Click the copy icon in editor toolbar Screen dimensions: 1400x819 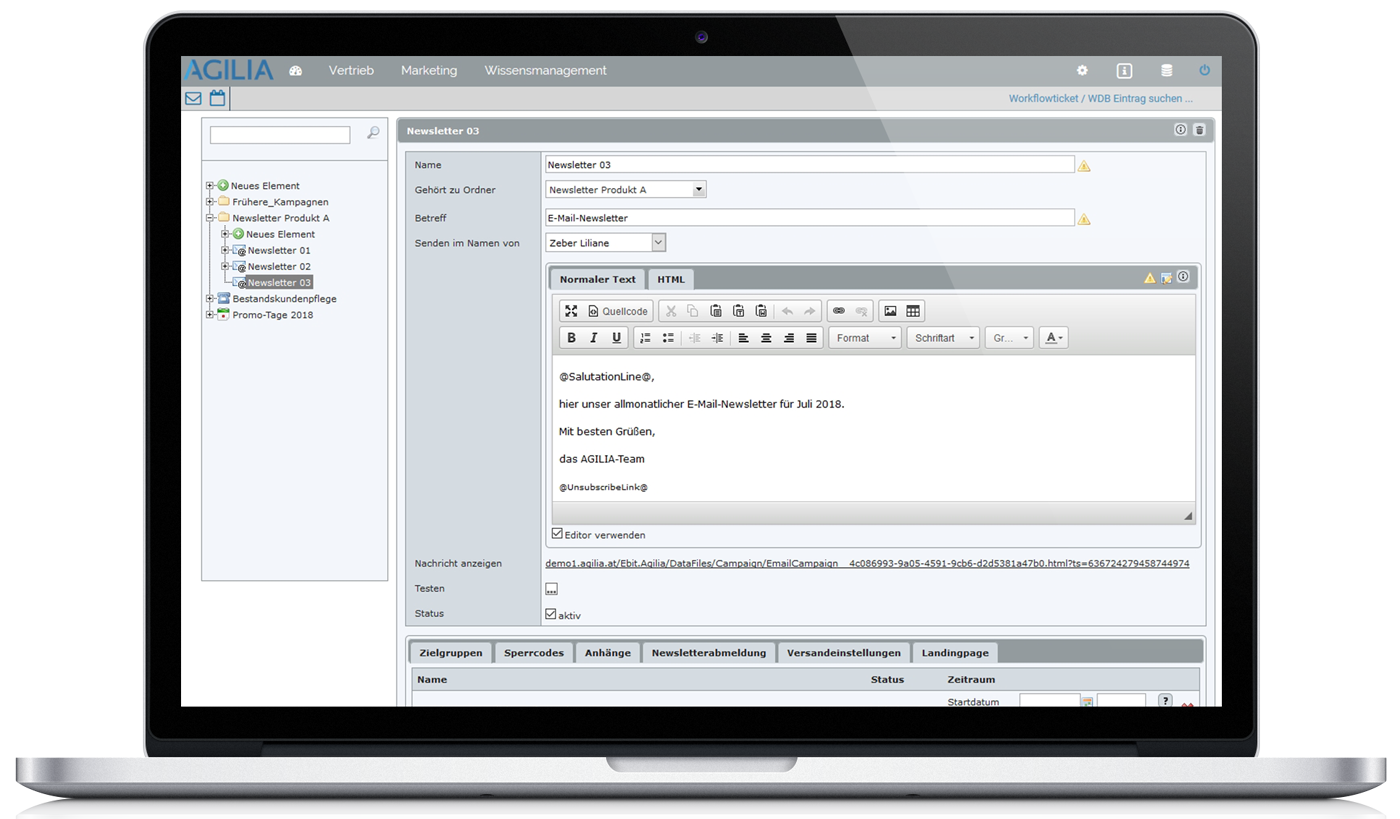(x=693, y=311)
